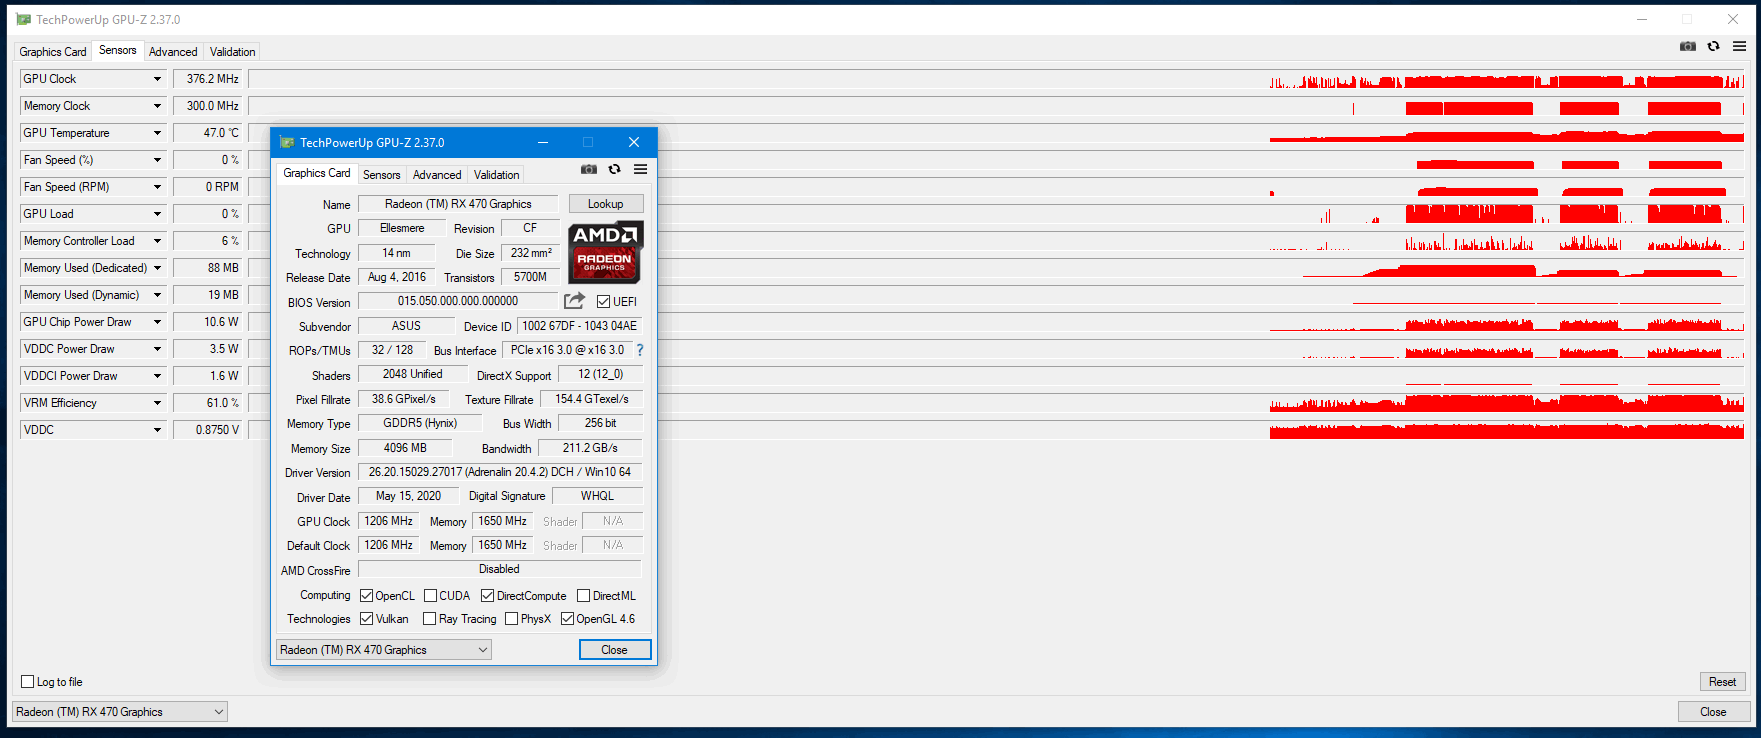Click the BIOS share/export icon
The height and width of the screenshot is (738, 1761).
(574, 301)
